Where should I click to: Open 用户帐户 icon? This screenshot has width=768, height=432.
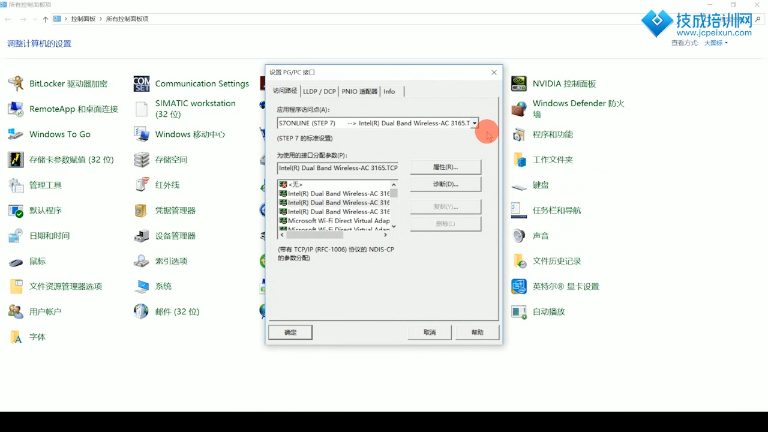16,312
